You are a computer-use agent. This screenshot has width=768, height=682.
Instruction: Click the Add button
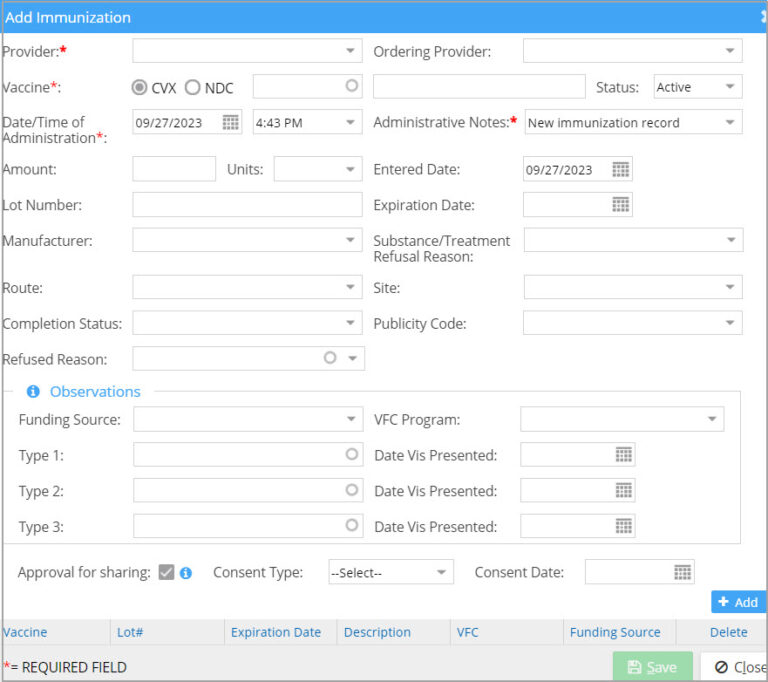coord(738,602)
